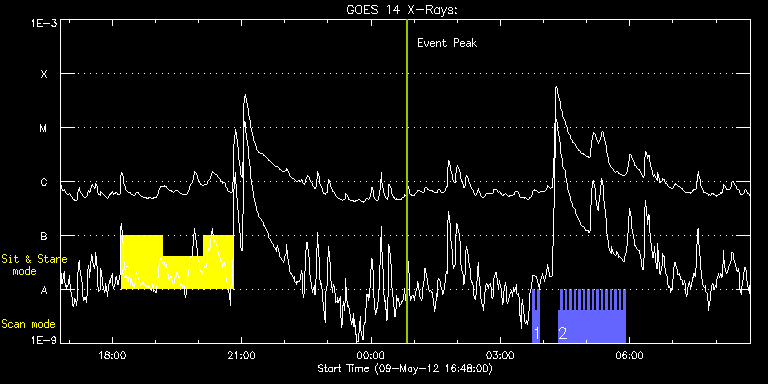Image resolution: width=768 pixels, height=384 pixels.
Task: Click the "Scan mode" label
Action: pos(28,324)
